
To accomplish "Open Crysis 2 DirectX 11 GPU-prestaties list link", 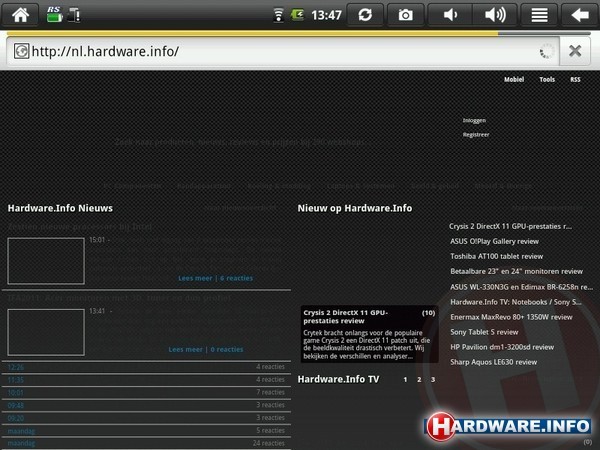I will click(x=510, y=226).
